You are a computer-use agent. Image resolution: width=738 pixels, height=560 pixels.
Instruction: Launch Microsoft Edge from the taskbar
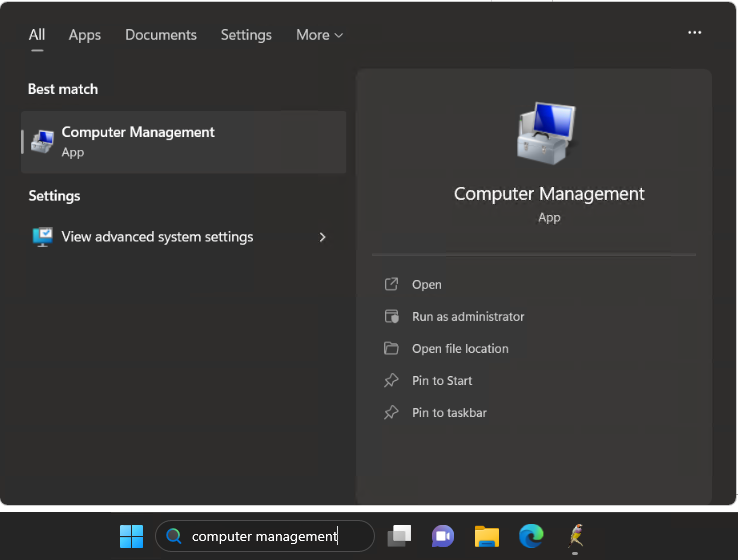[531, 536]
